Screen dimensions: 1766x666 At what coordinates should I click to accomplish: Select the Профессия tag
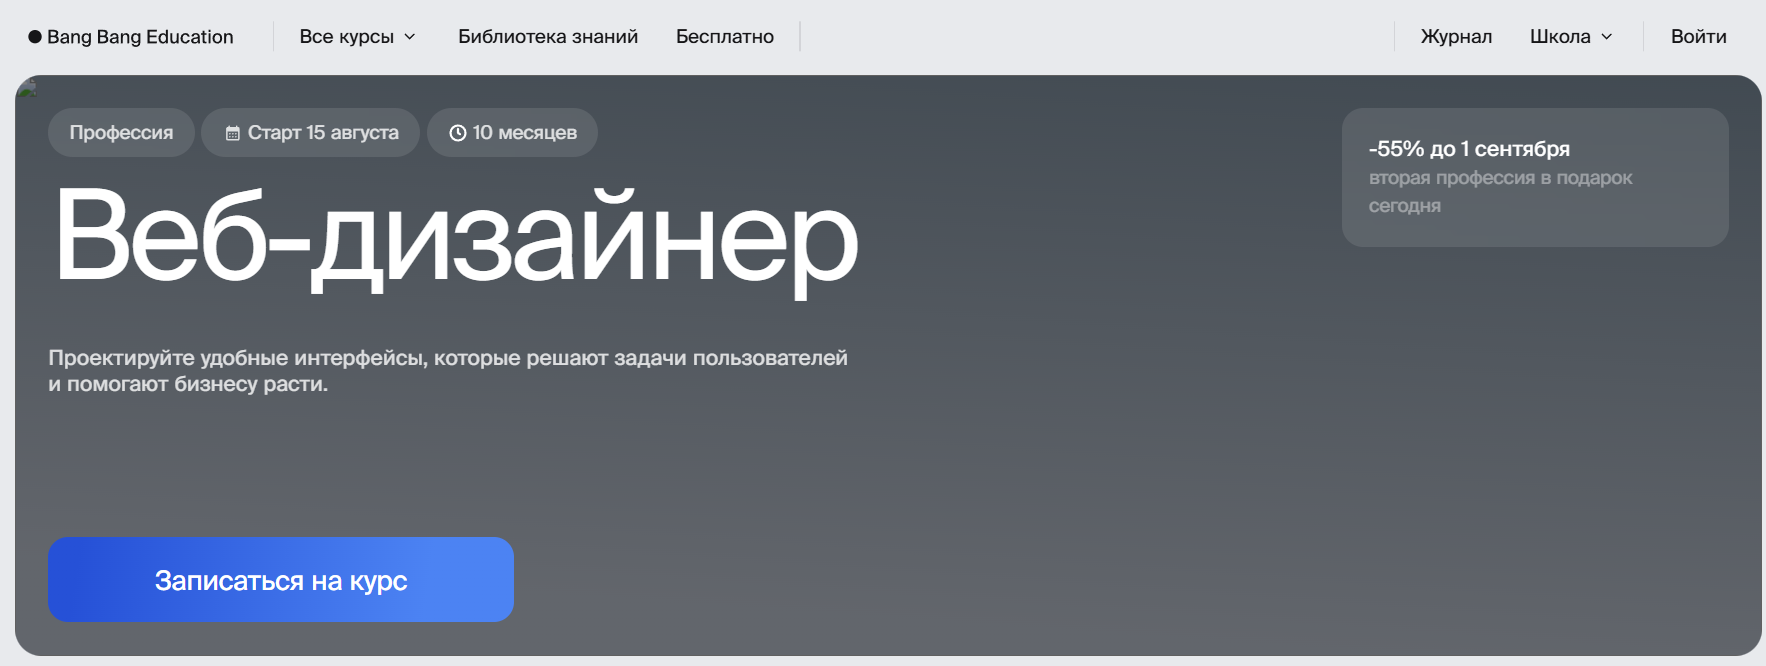pos(121,133)
